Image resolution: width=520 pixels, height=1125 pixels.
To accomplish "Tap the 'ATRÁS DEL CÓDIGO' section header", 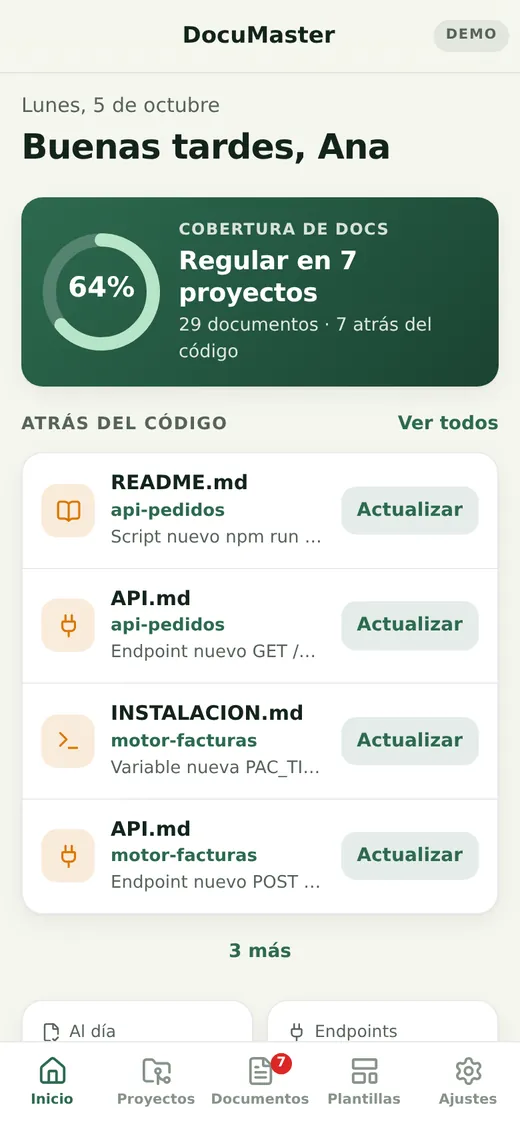I will click(124, 423).
